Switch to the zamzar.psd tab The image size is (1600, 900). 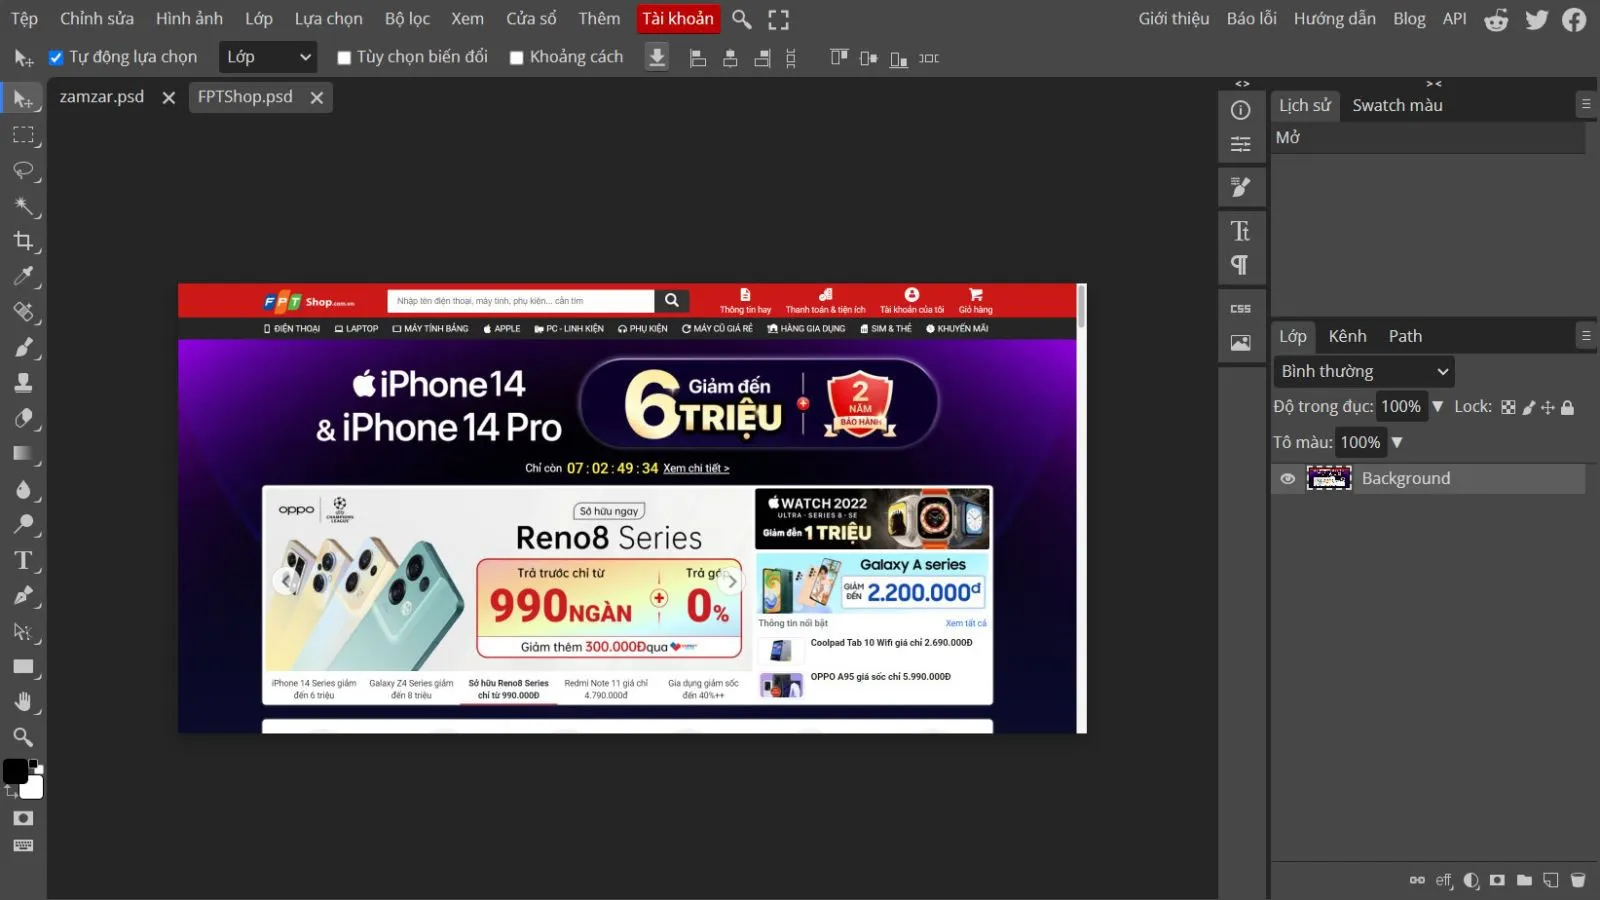point(101,97)
